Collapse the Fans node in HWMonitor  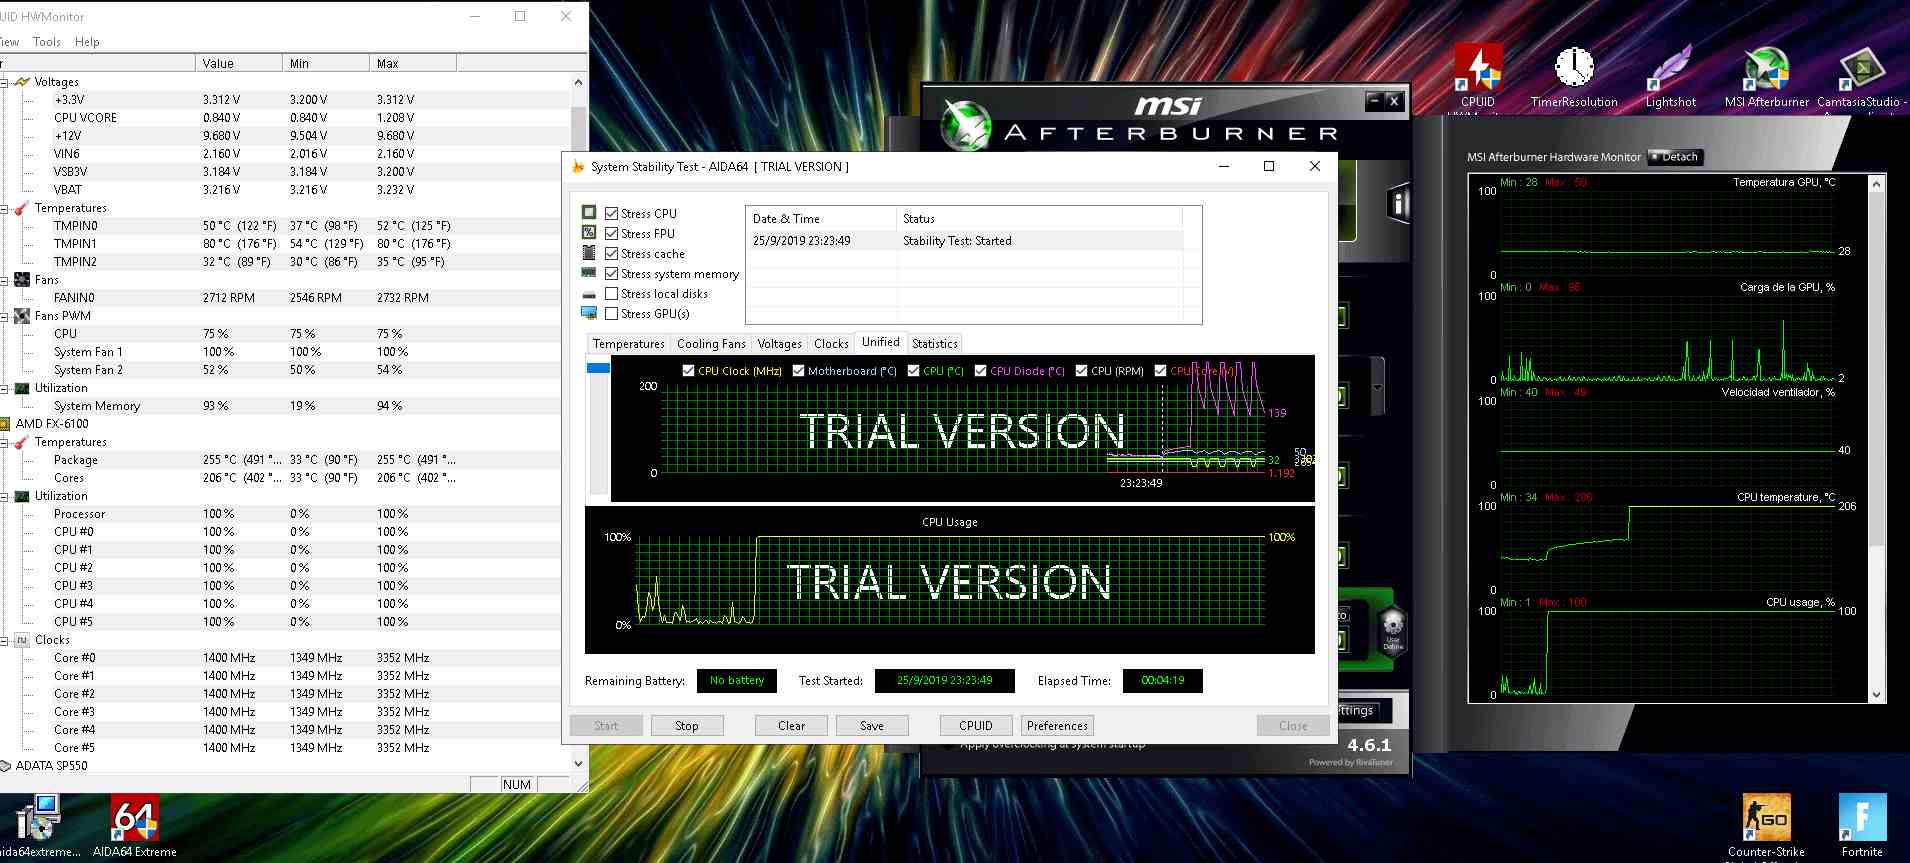[4, 280]
